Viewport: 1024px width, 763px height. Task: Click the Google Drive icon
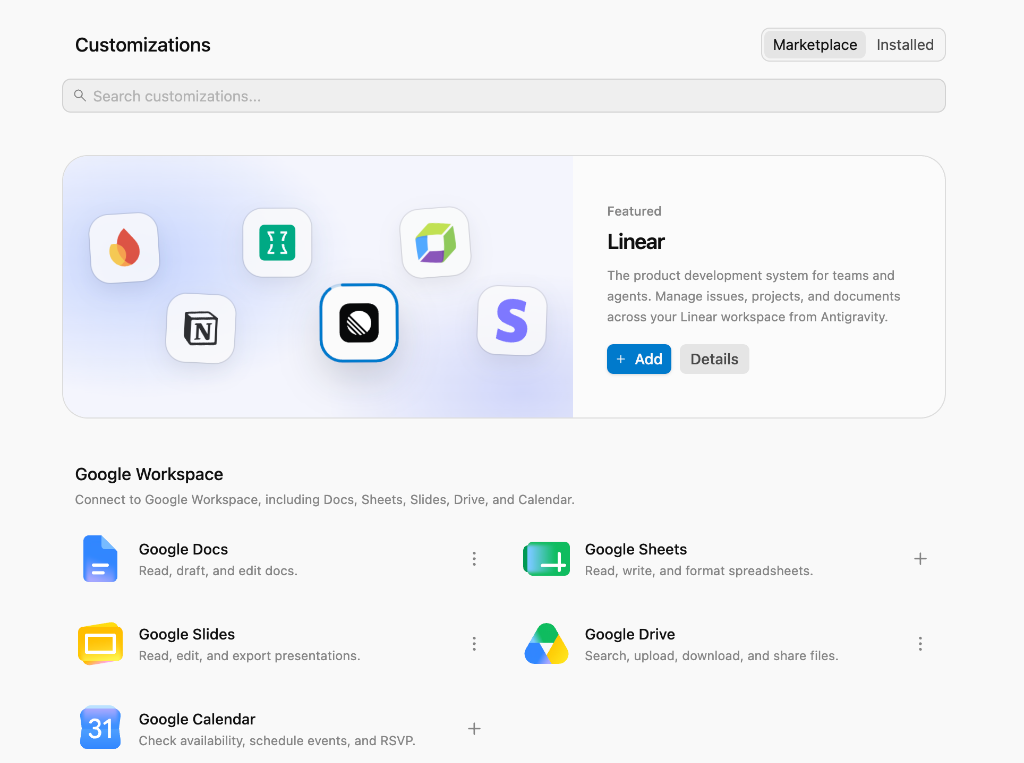(x=547, y=643)
